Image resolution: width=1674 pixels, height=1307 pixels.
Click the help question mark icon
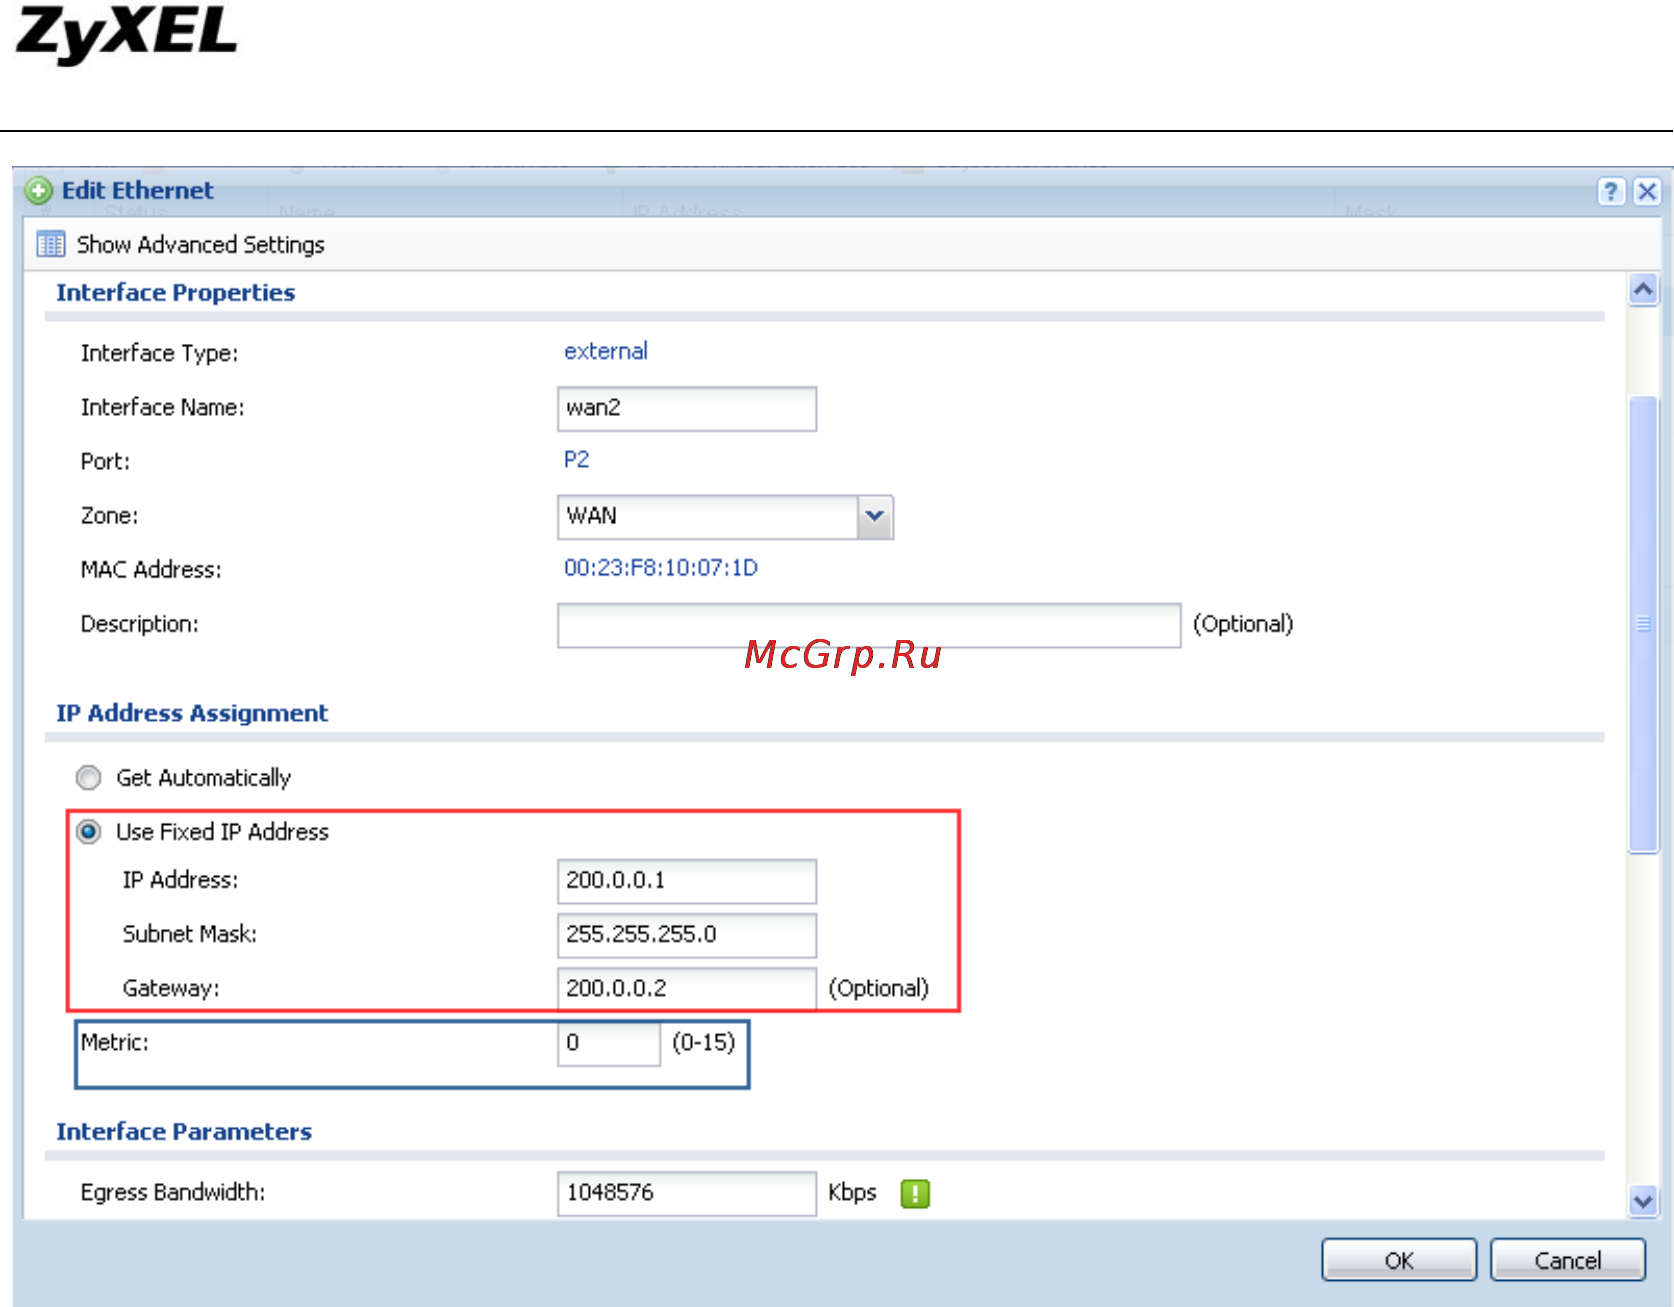click(x=1610, y=191)
